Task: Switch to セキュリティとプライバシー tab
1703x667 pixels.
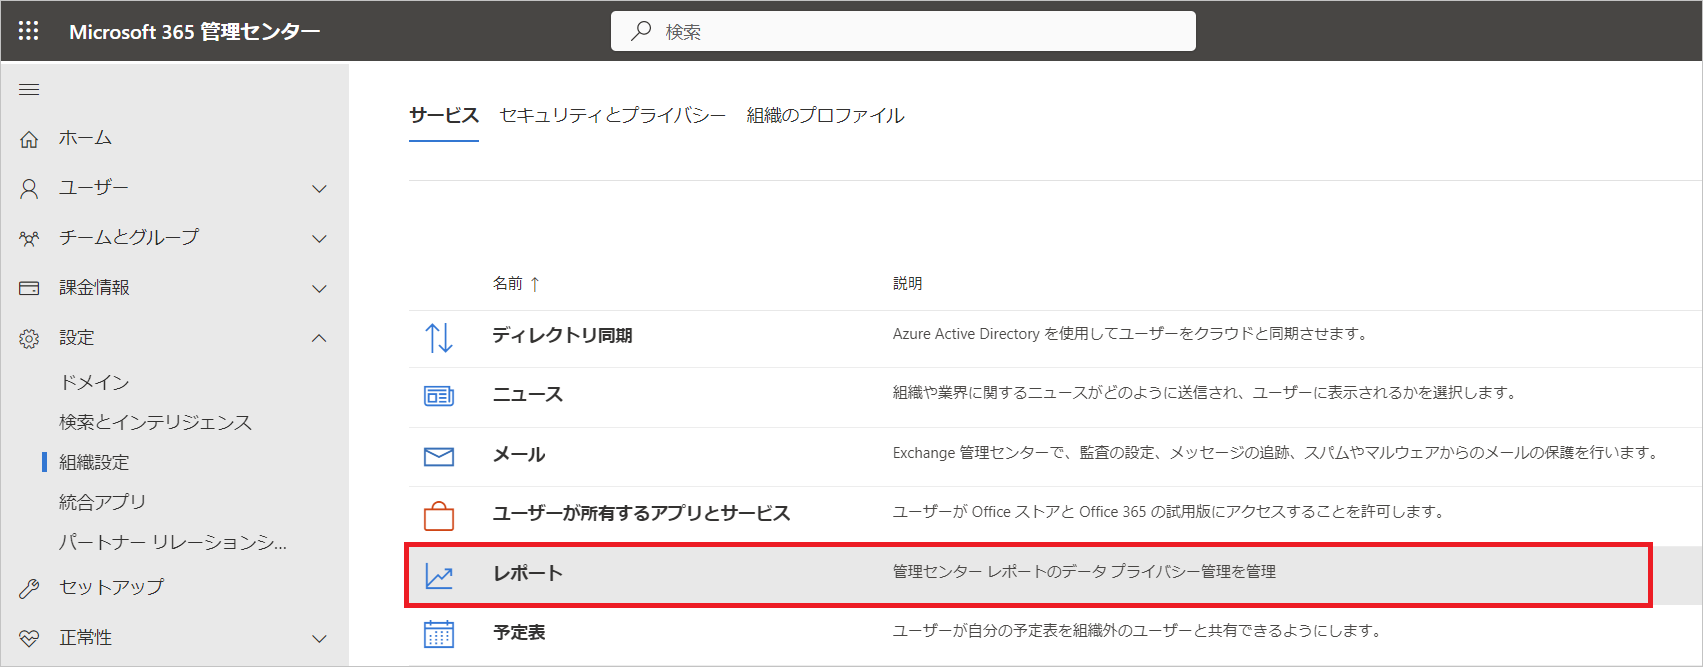Action: coord(612,115)
